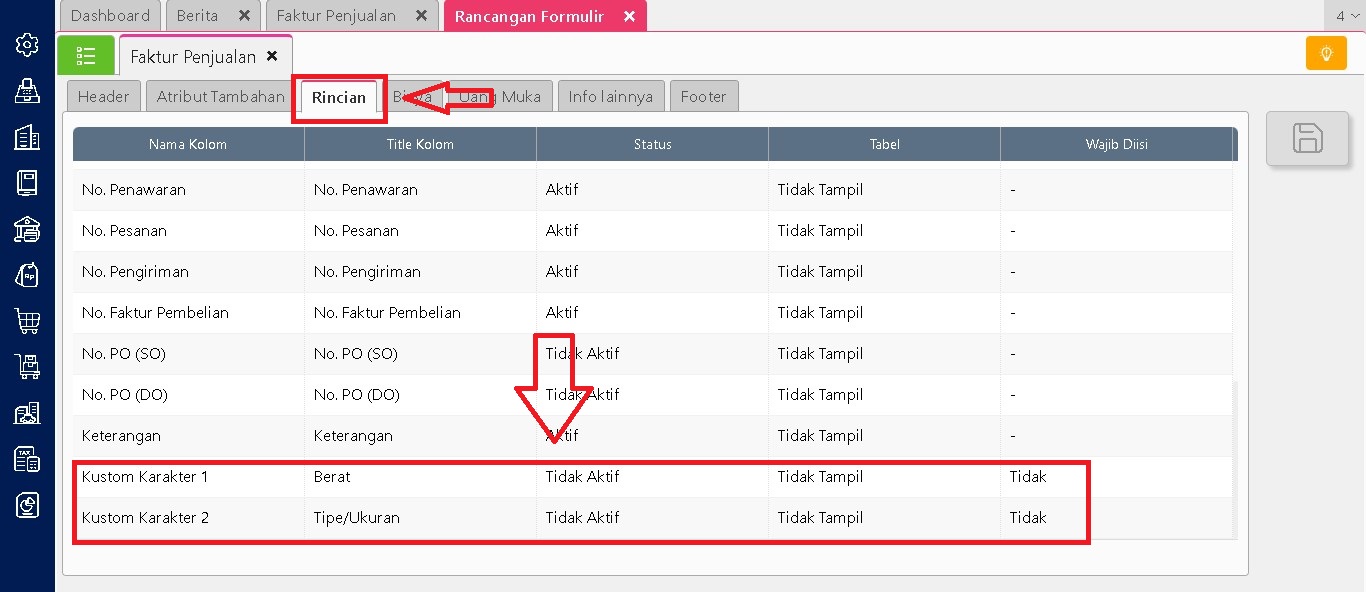Image resolution: width=1366 pixels, height=592 pixels.
Task: Close the inner Faktur Penjualan form tab
Action: click(272, 57)
